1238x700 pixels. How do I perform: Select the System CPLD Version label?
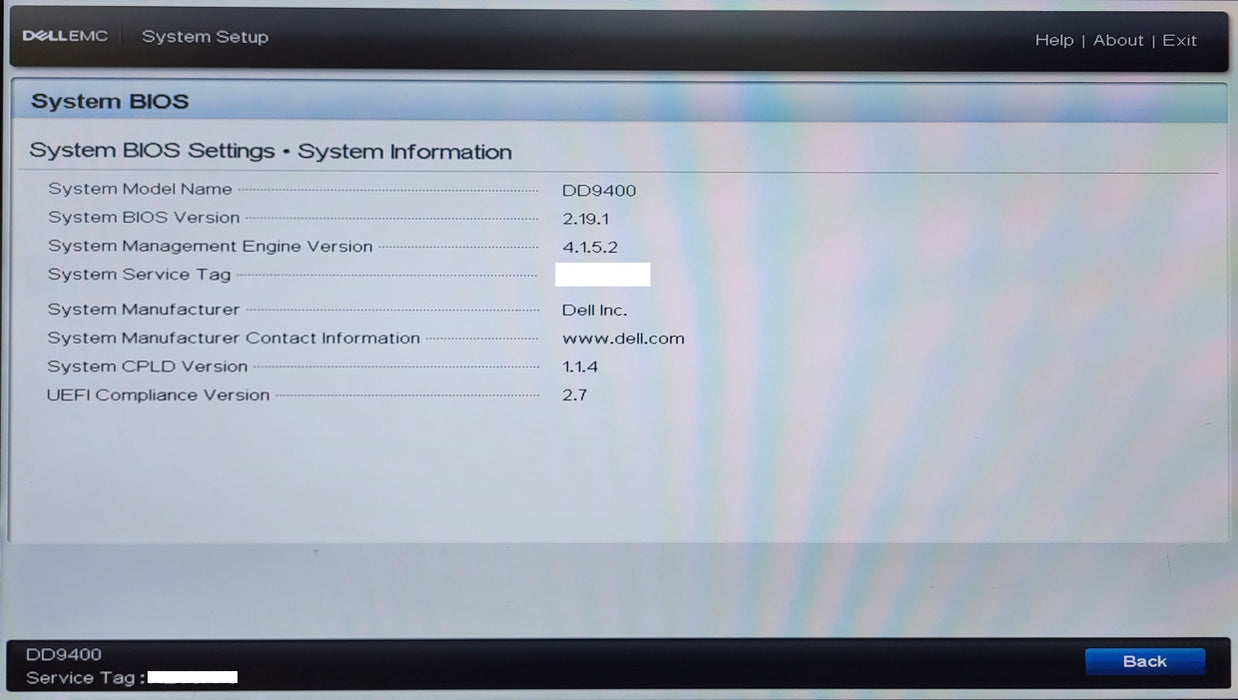148,366
